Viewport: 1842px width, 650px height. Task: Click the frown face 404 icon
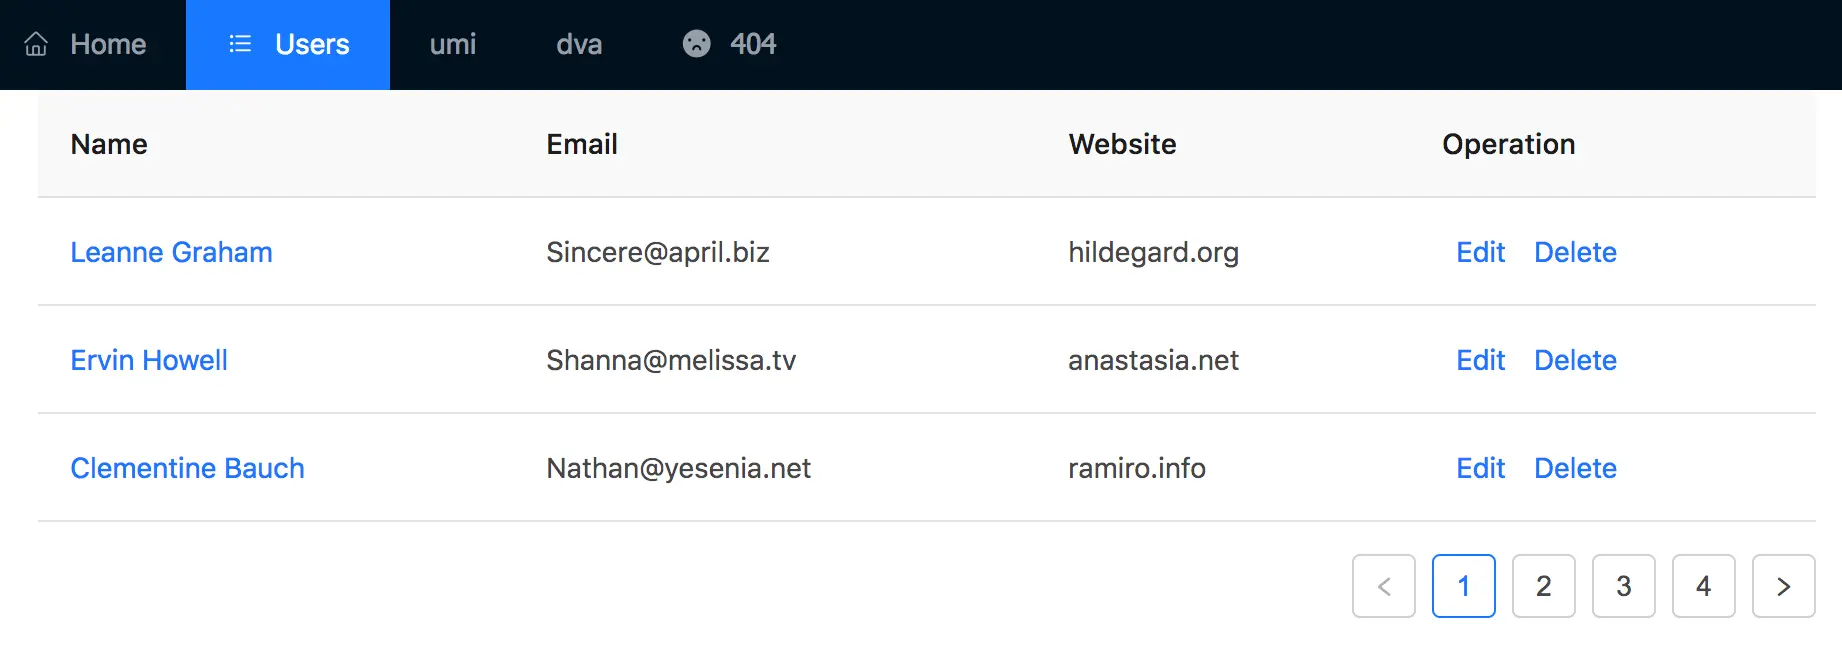point(697,44)
